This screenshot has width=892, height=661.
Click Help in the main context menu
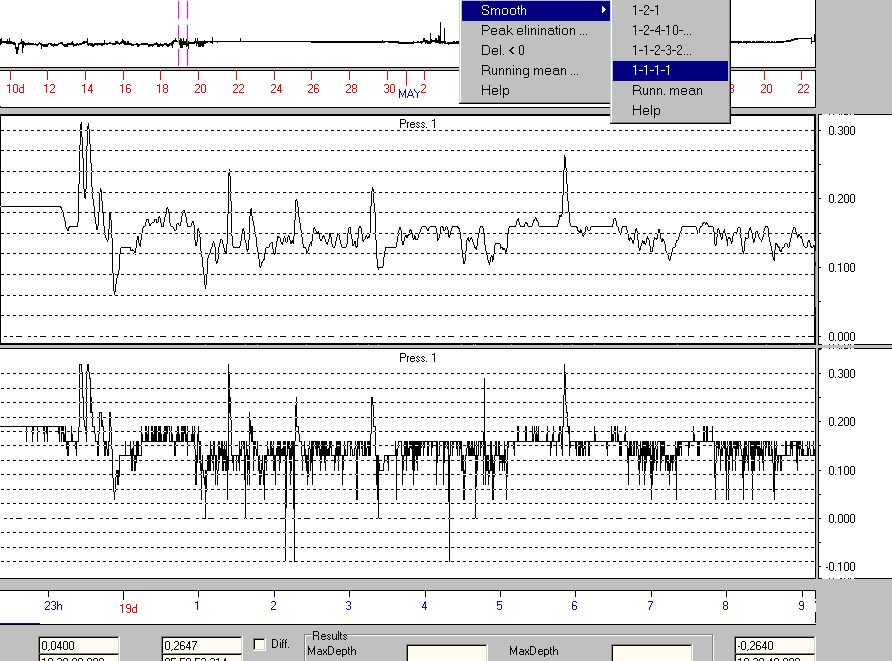tap(495, 91)
